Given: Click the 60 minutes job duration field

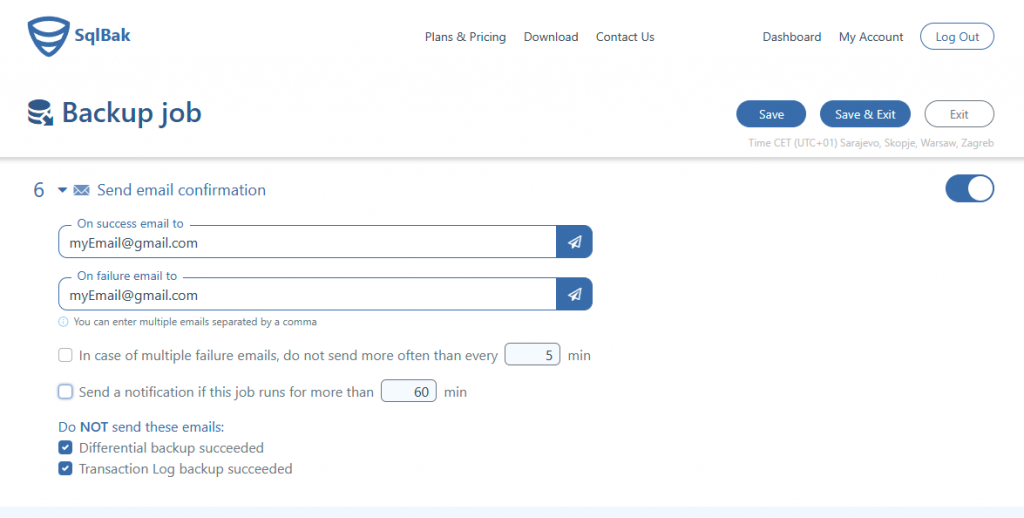Looking at the screenshot, I should point(409,391).
